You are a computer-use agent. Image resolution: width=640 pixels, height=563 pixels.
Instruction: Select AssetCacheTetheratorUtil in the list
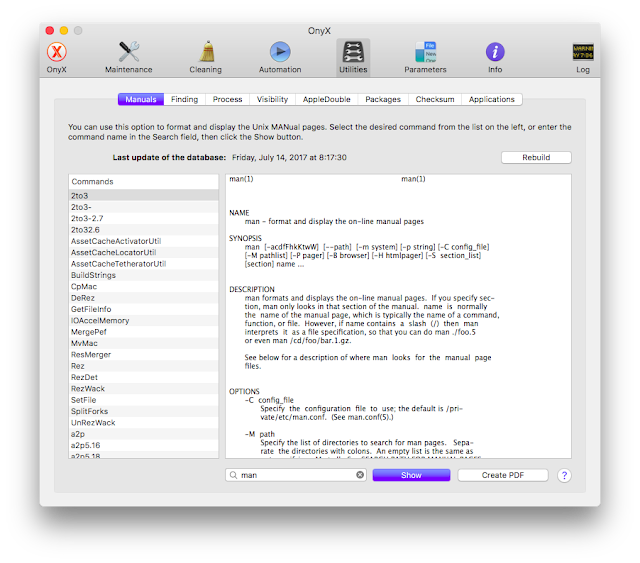(143, 264)
